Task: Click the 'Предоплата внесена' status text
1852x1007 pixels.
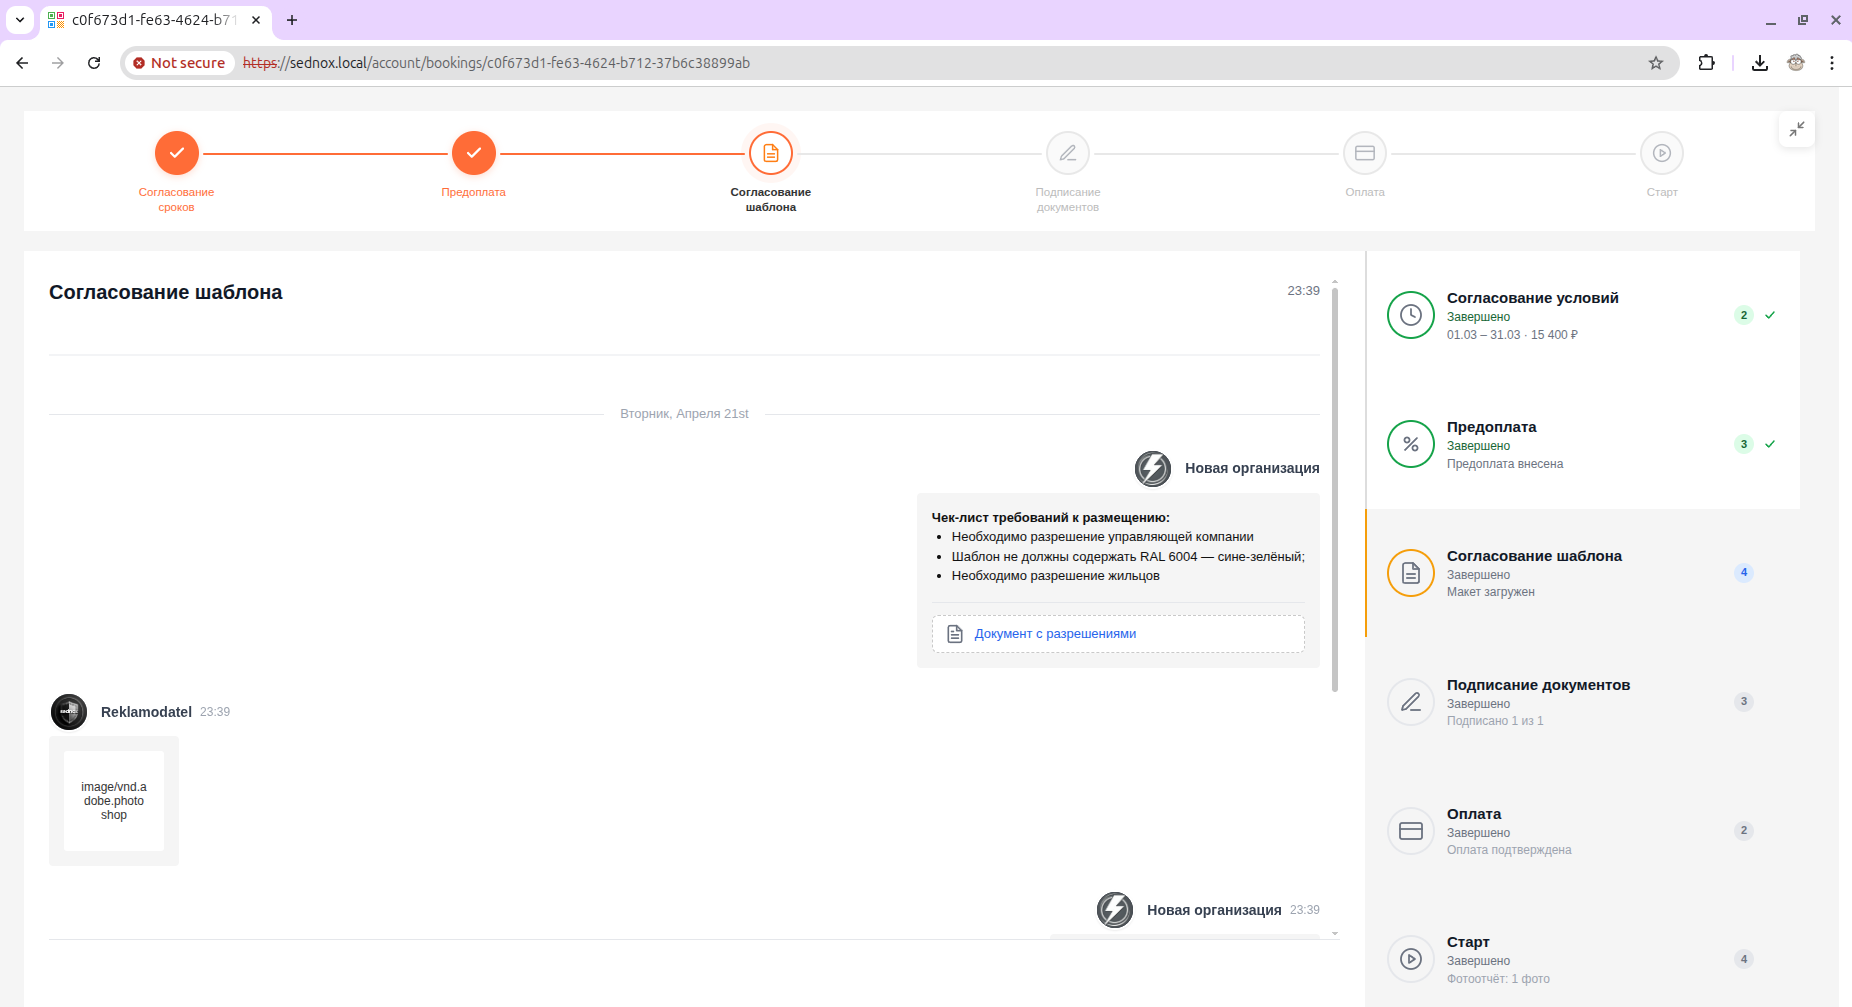Action: pyautogui.click(x=1505, y=464)
